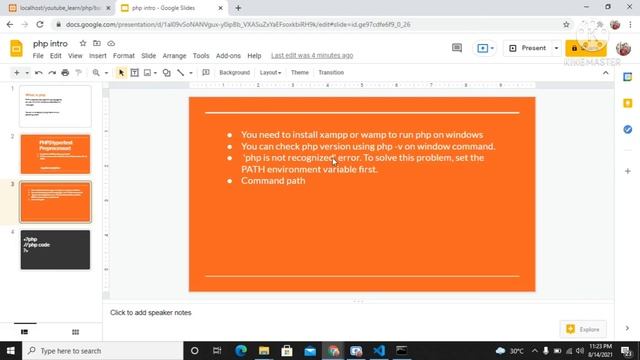The width and height of the screenshot is (640, 360).
Task: Select slide 2 PHP Hypertext thumbnail
Action: 56,154
